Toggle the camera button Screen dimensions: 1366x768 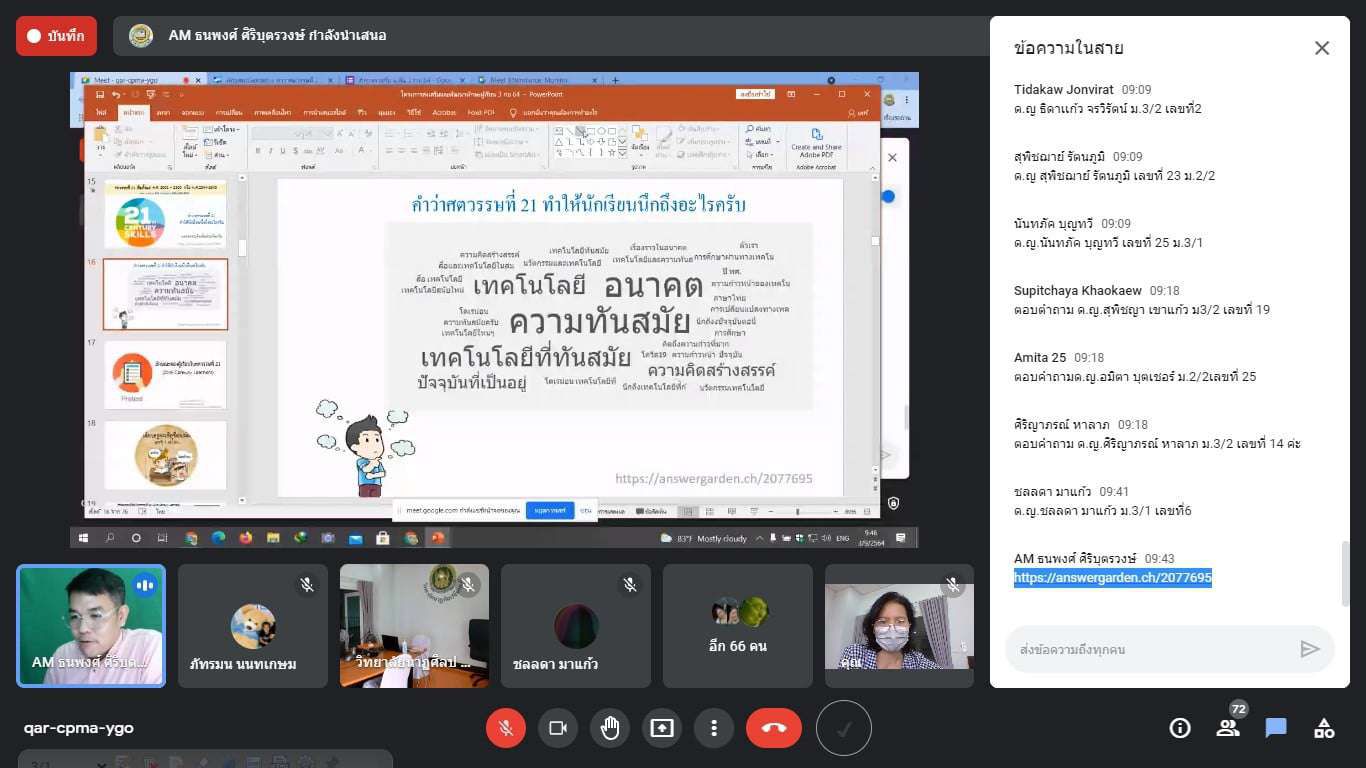[x=558, y=728]
